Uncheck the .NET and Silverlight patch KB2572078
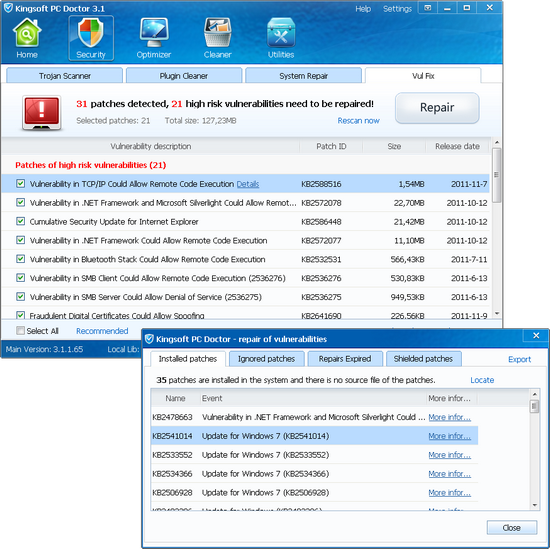 [20, 202]
